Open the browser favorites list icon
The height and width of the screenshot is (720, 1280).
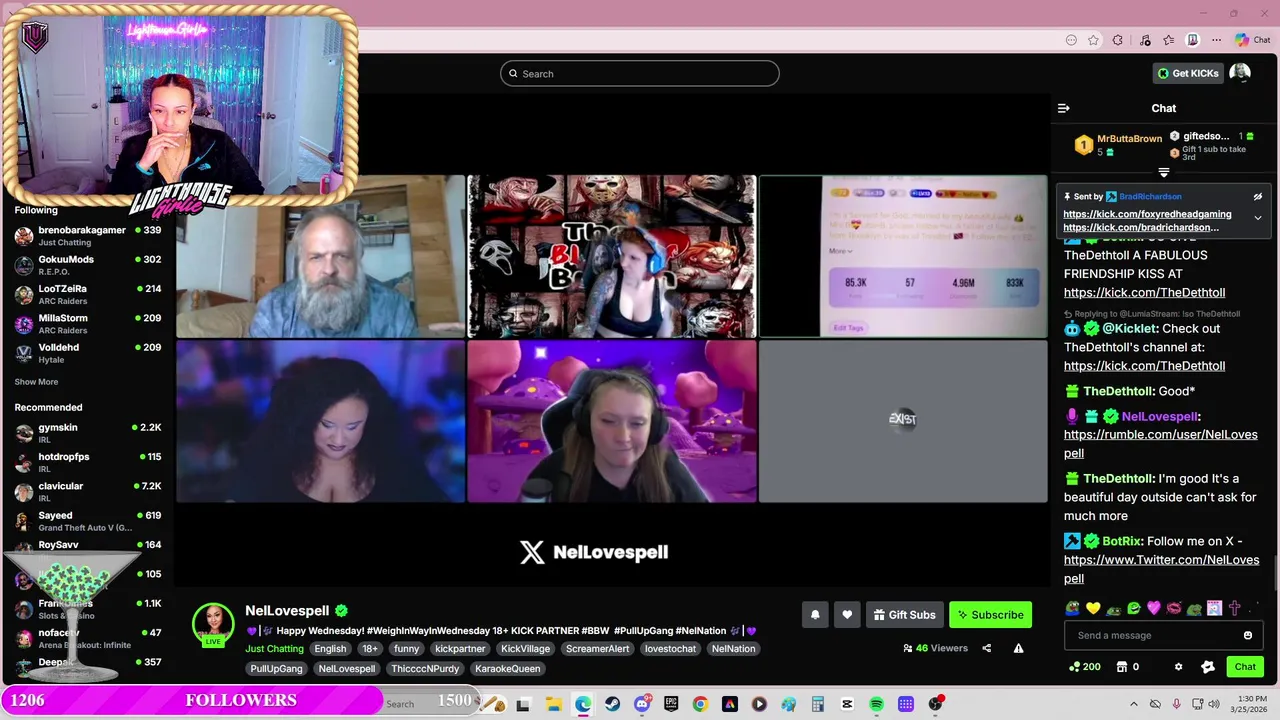pyautogui.click(x=1168, y=40)
